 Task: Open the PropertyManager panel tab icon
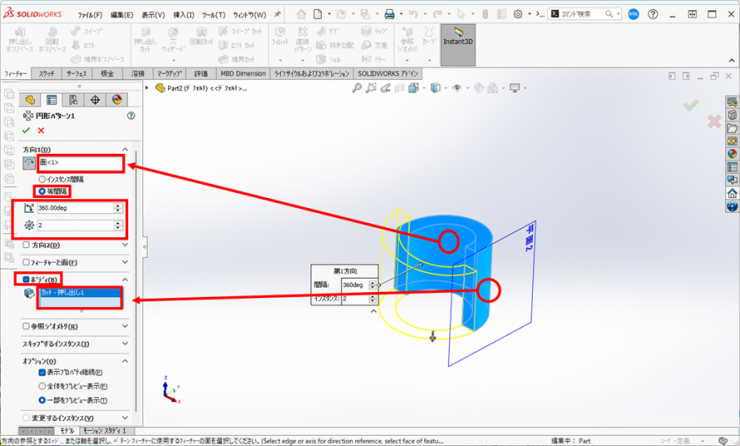coord(52,100)
